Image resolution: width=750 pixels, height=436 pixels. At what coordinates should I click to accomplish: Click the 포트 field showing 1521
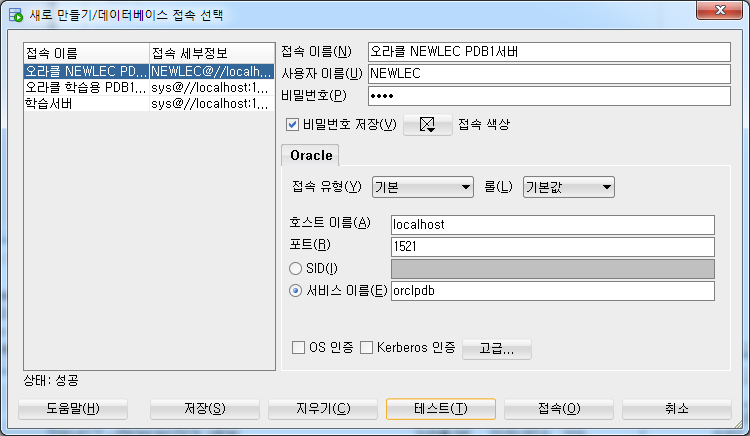[552, 247]
